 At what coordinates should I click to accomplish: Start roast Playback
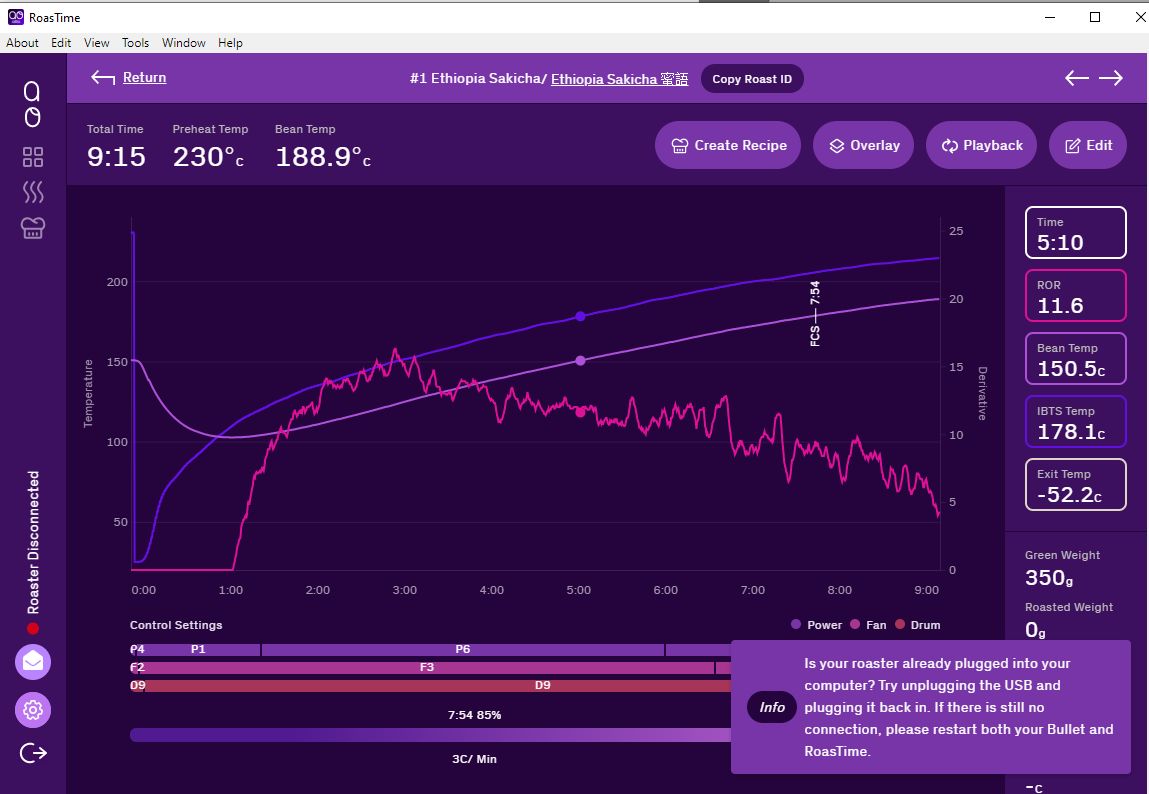click(x=981, y=145)
